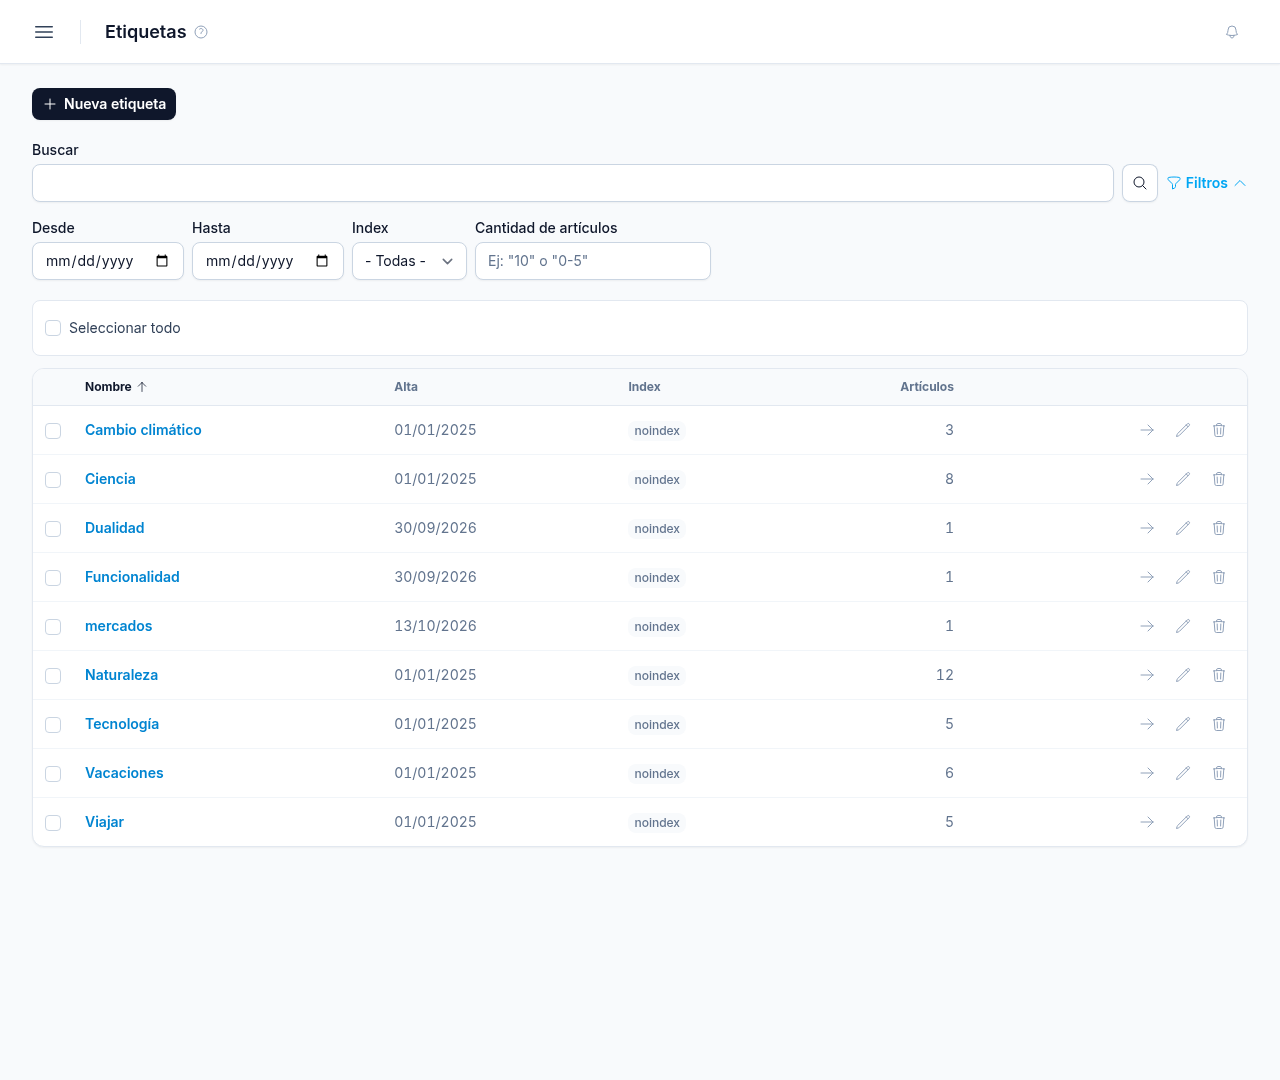Tick the Ciencia row checkbox
This screenshot has width=1280, height=1080.
tap(53, 480)
